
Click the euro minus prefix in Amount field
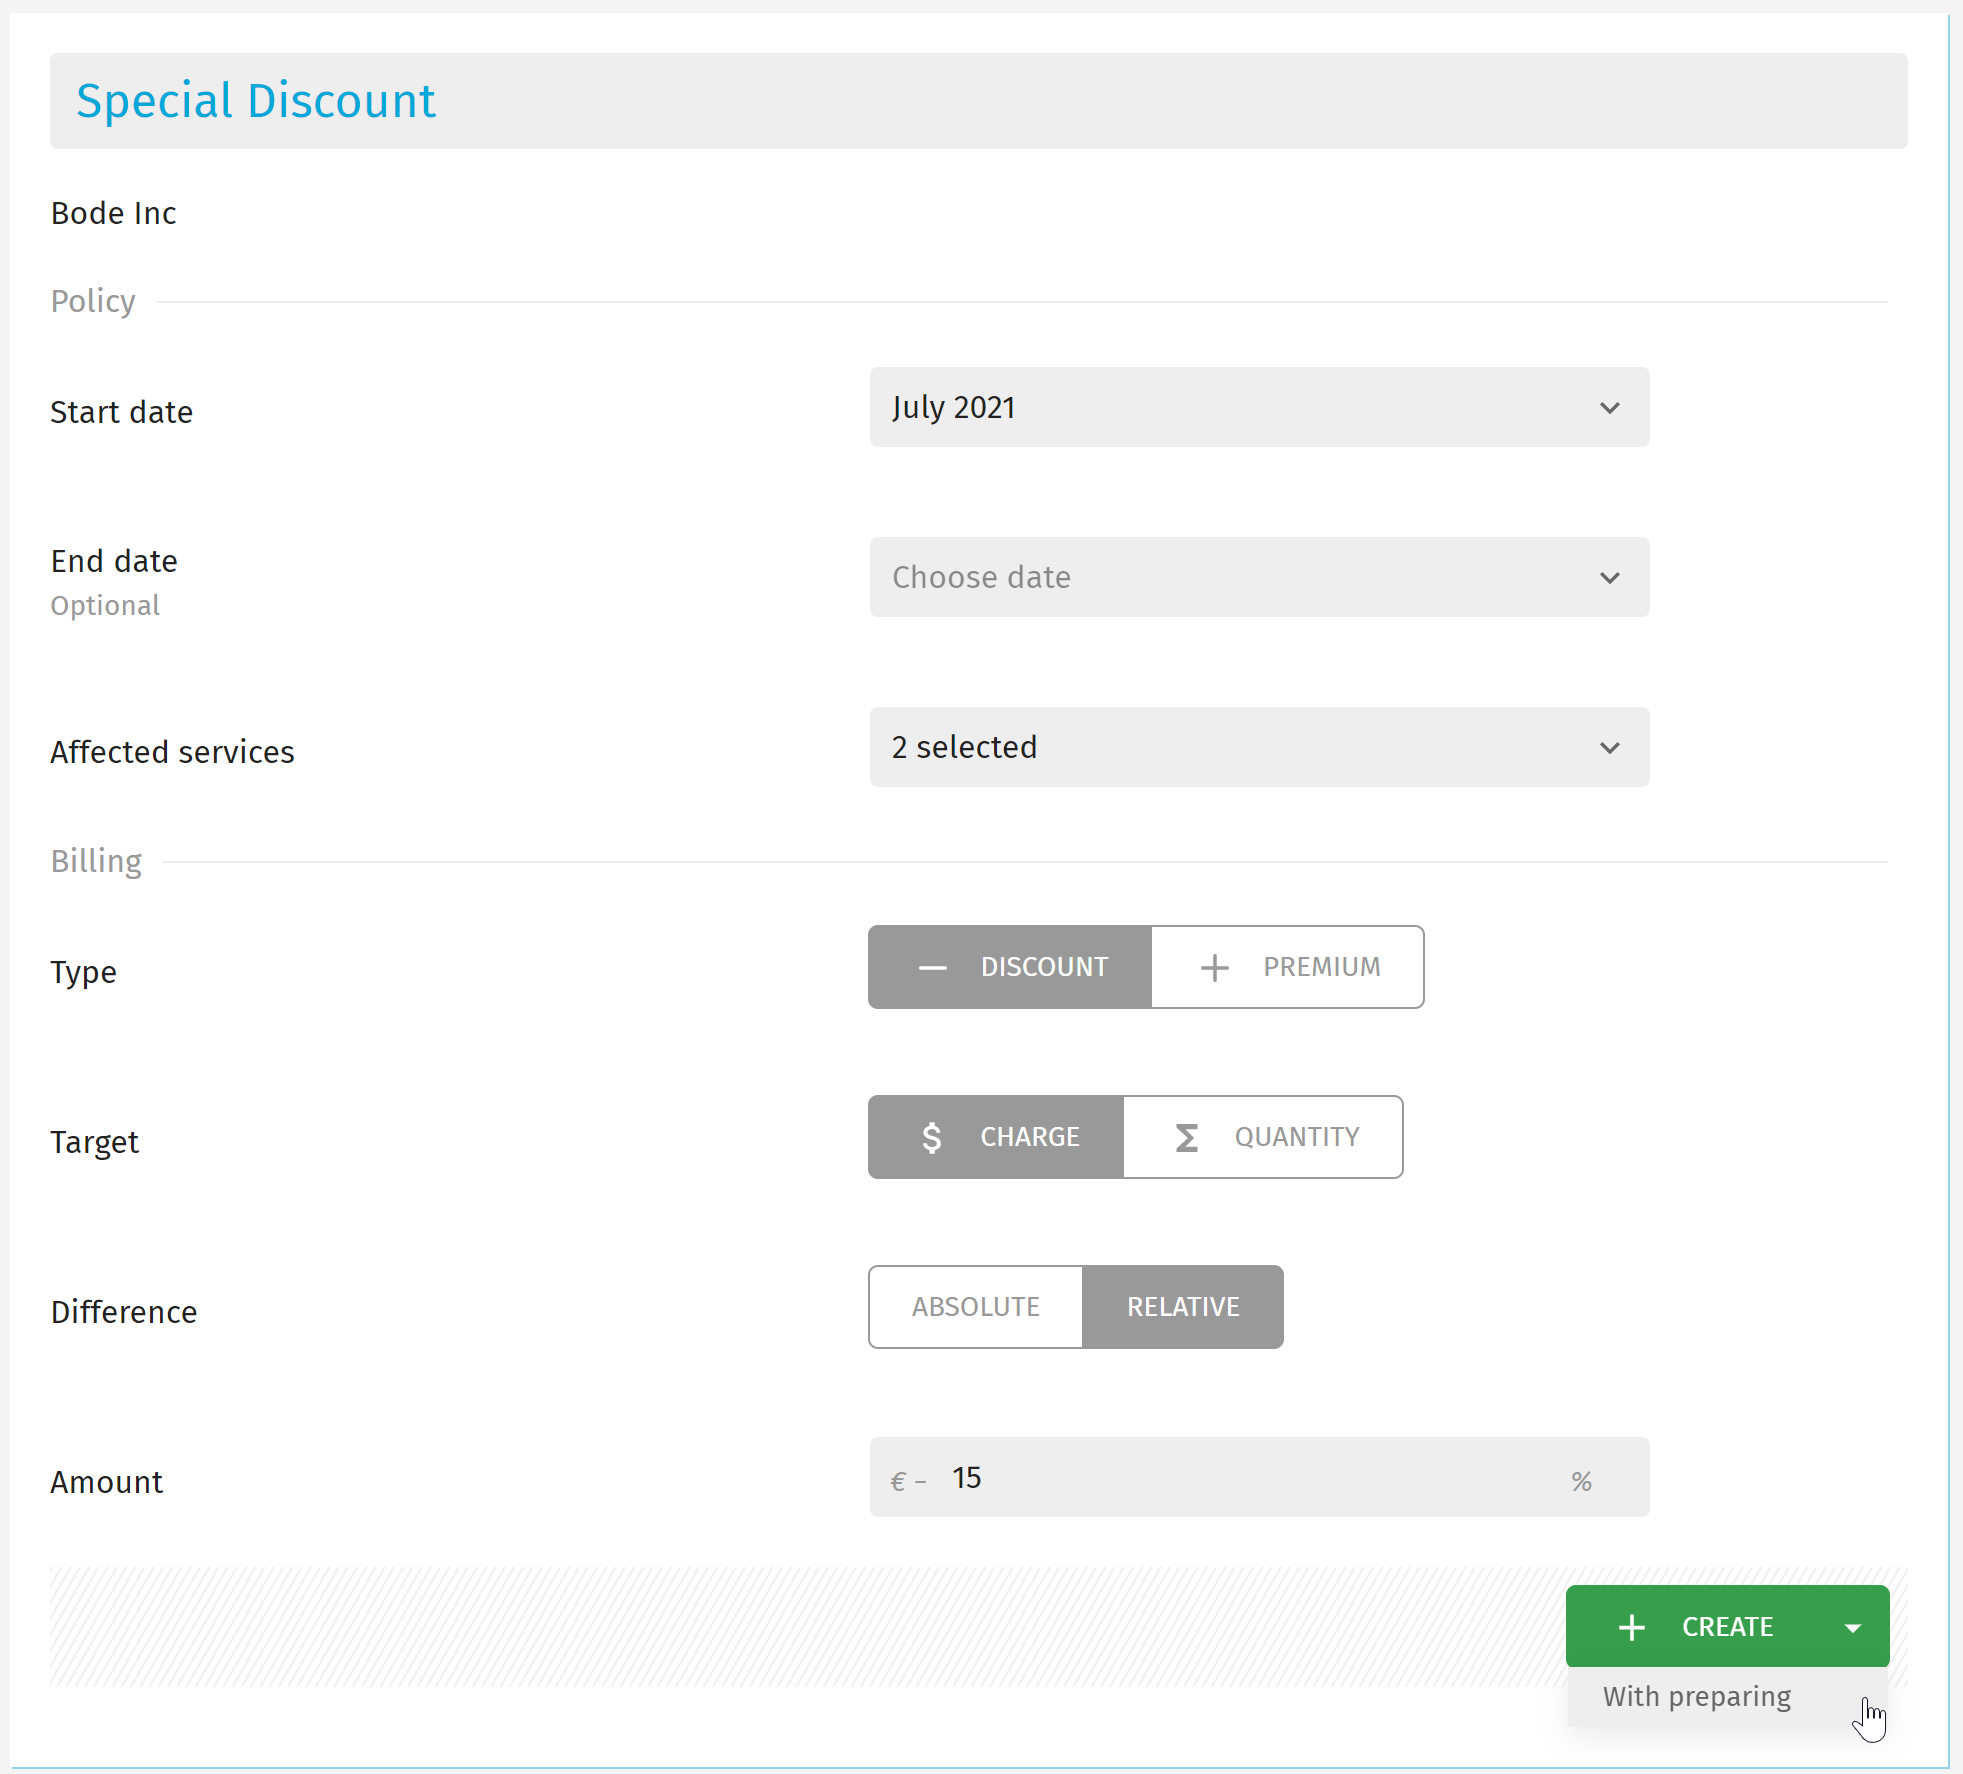908,1481
